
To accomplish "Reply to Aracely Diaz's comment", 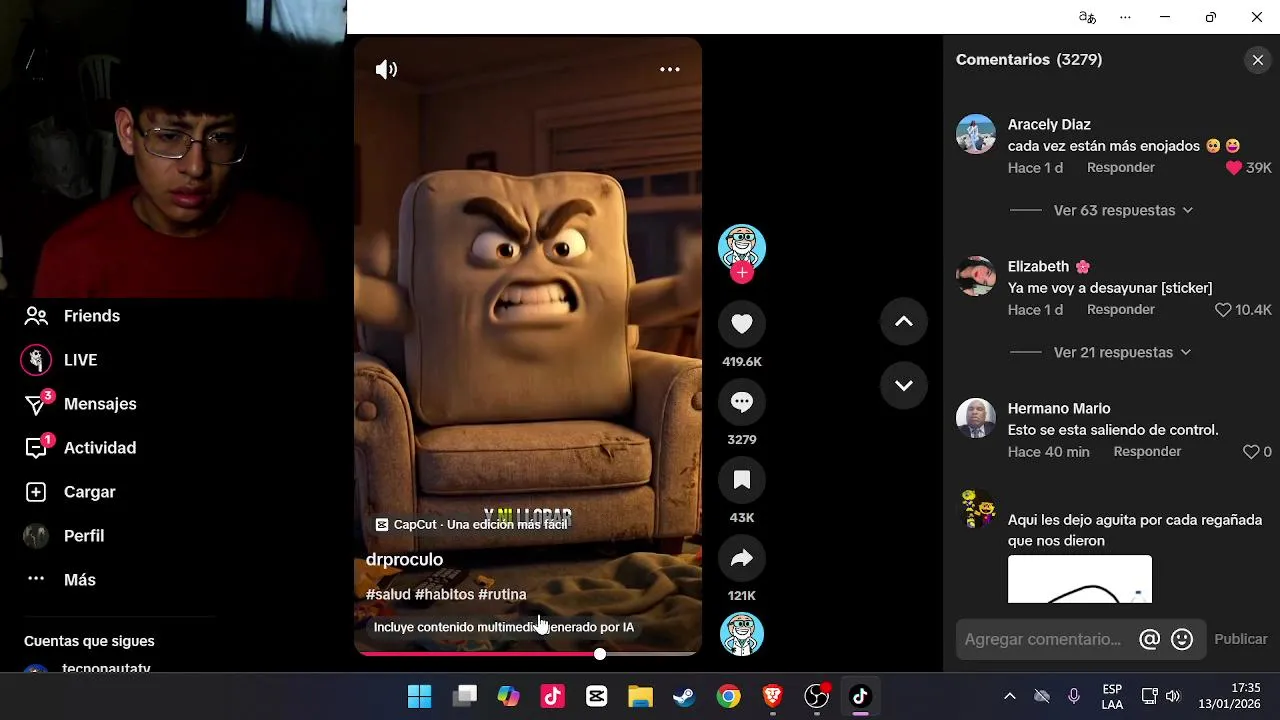I will coord(1121,168).
